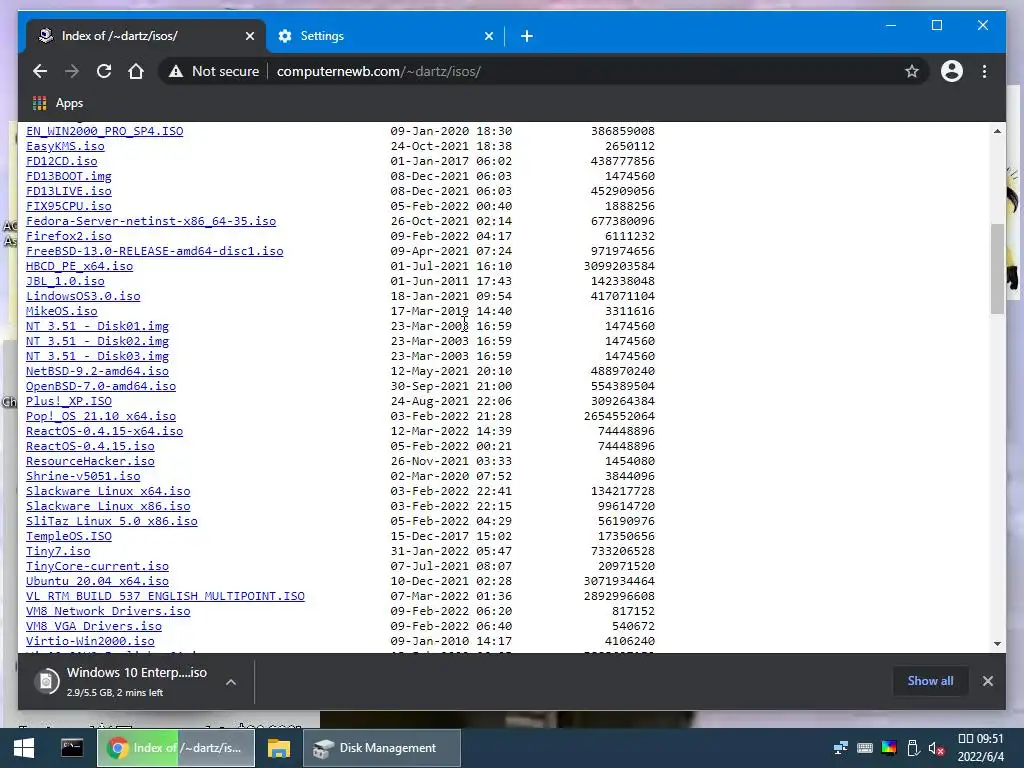Close the Index of /~dartz/isos/ tab
The image size is (1024, 768).
pos(249,36)
